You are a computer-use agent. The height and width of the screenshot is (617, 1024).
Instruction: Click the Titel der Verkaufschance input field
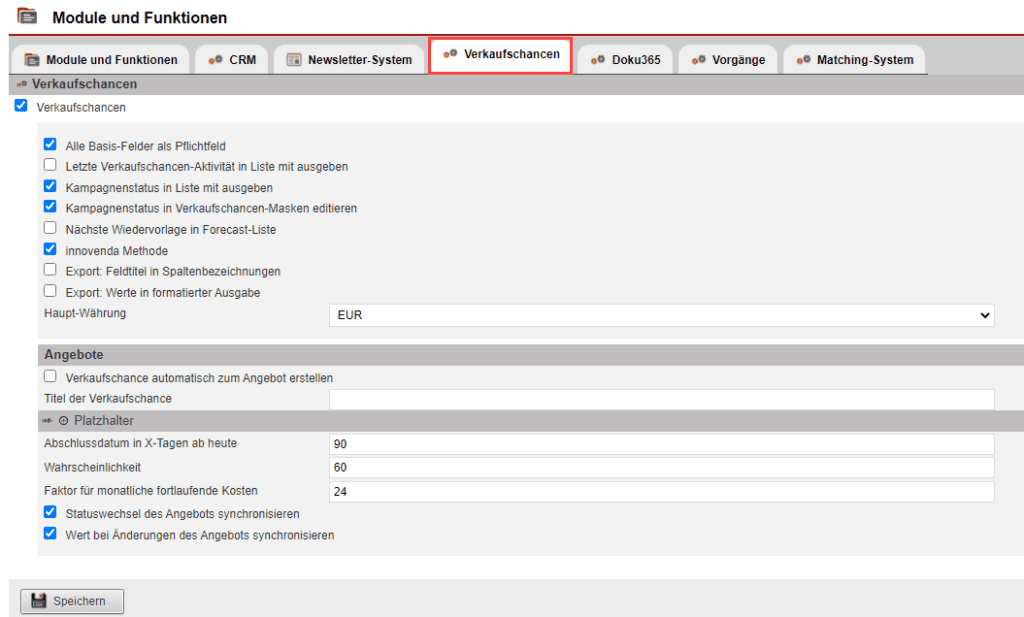660,399
